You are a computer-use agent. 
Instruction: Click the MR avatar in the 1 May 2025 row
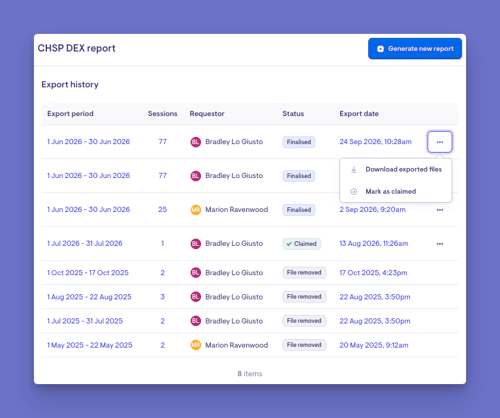[196, 345]
